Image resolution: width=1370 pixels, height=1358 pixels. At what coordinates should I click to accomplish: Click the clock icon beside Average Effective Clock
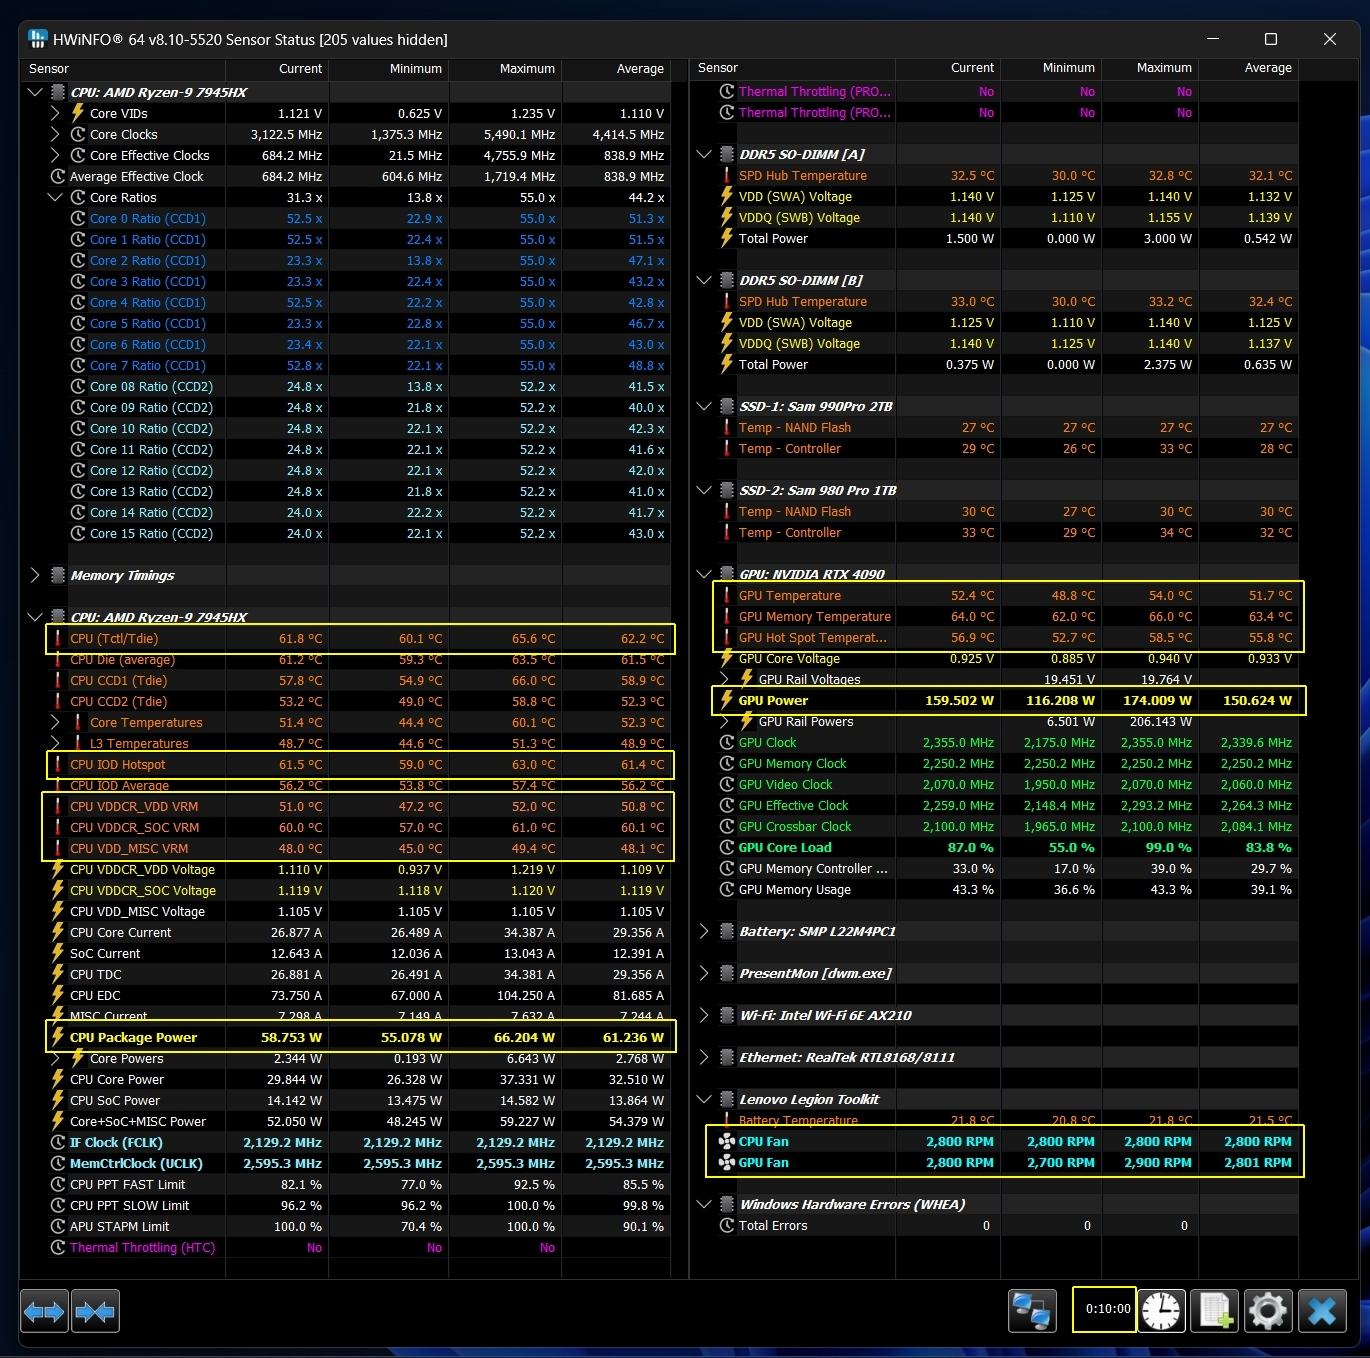(58, 176)
